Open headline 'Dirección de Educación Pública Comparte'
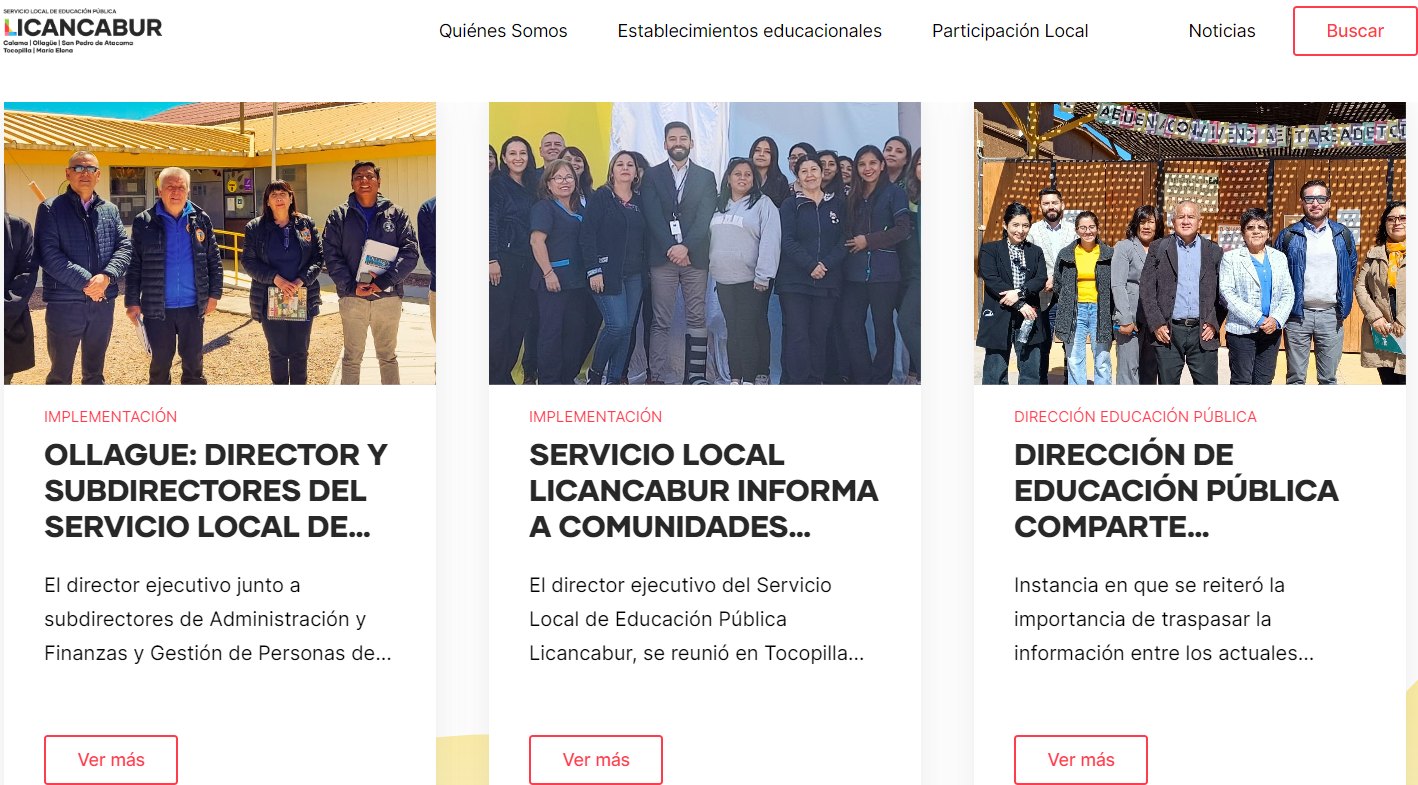The image size is (1418, 785). point(1176,491)
